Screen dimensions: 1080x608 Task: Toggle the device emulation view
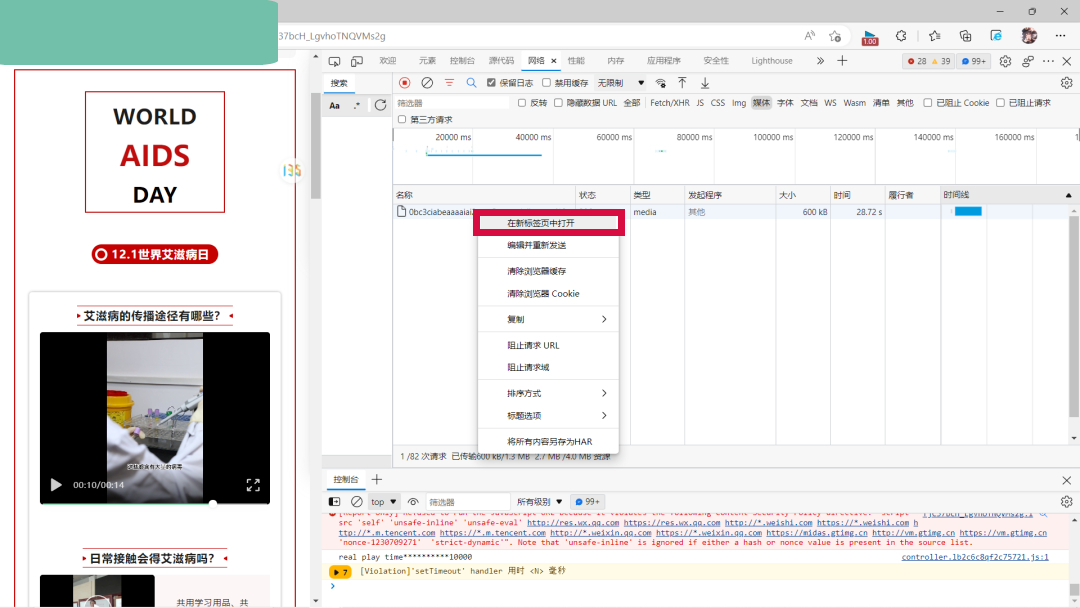(357, 60)
